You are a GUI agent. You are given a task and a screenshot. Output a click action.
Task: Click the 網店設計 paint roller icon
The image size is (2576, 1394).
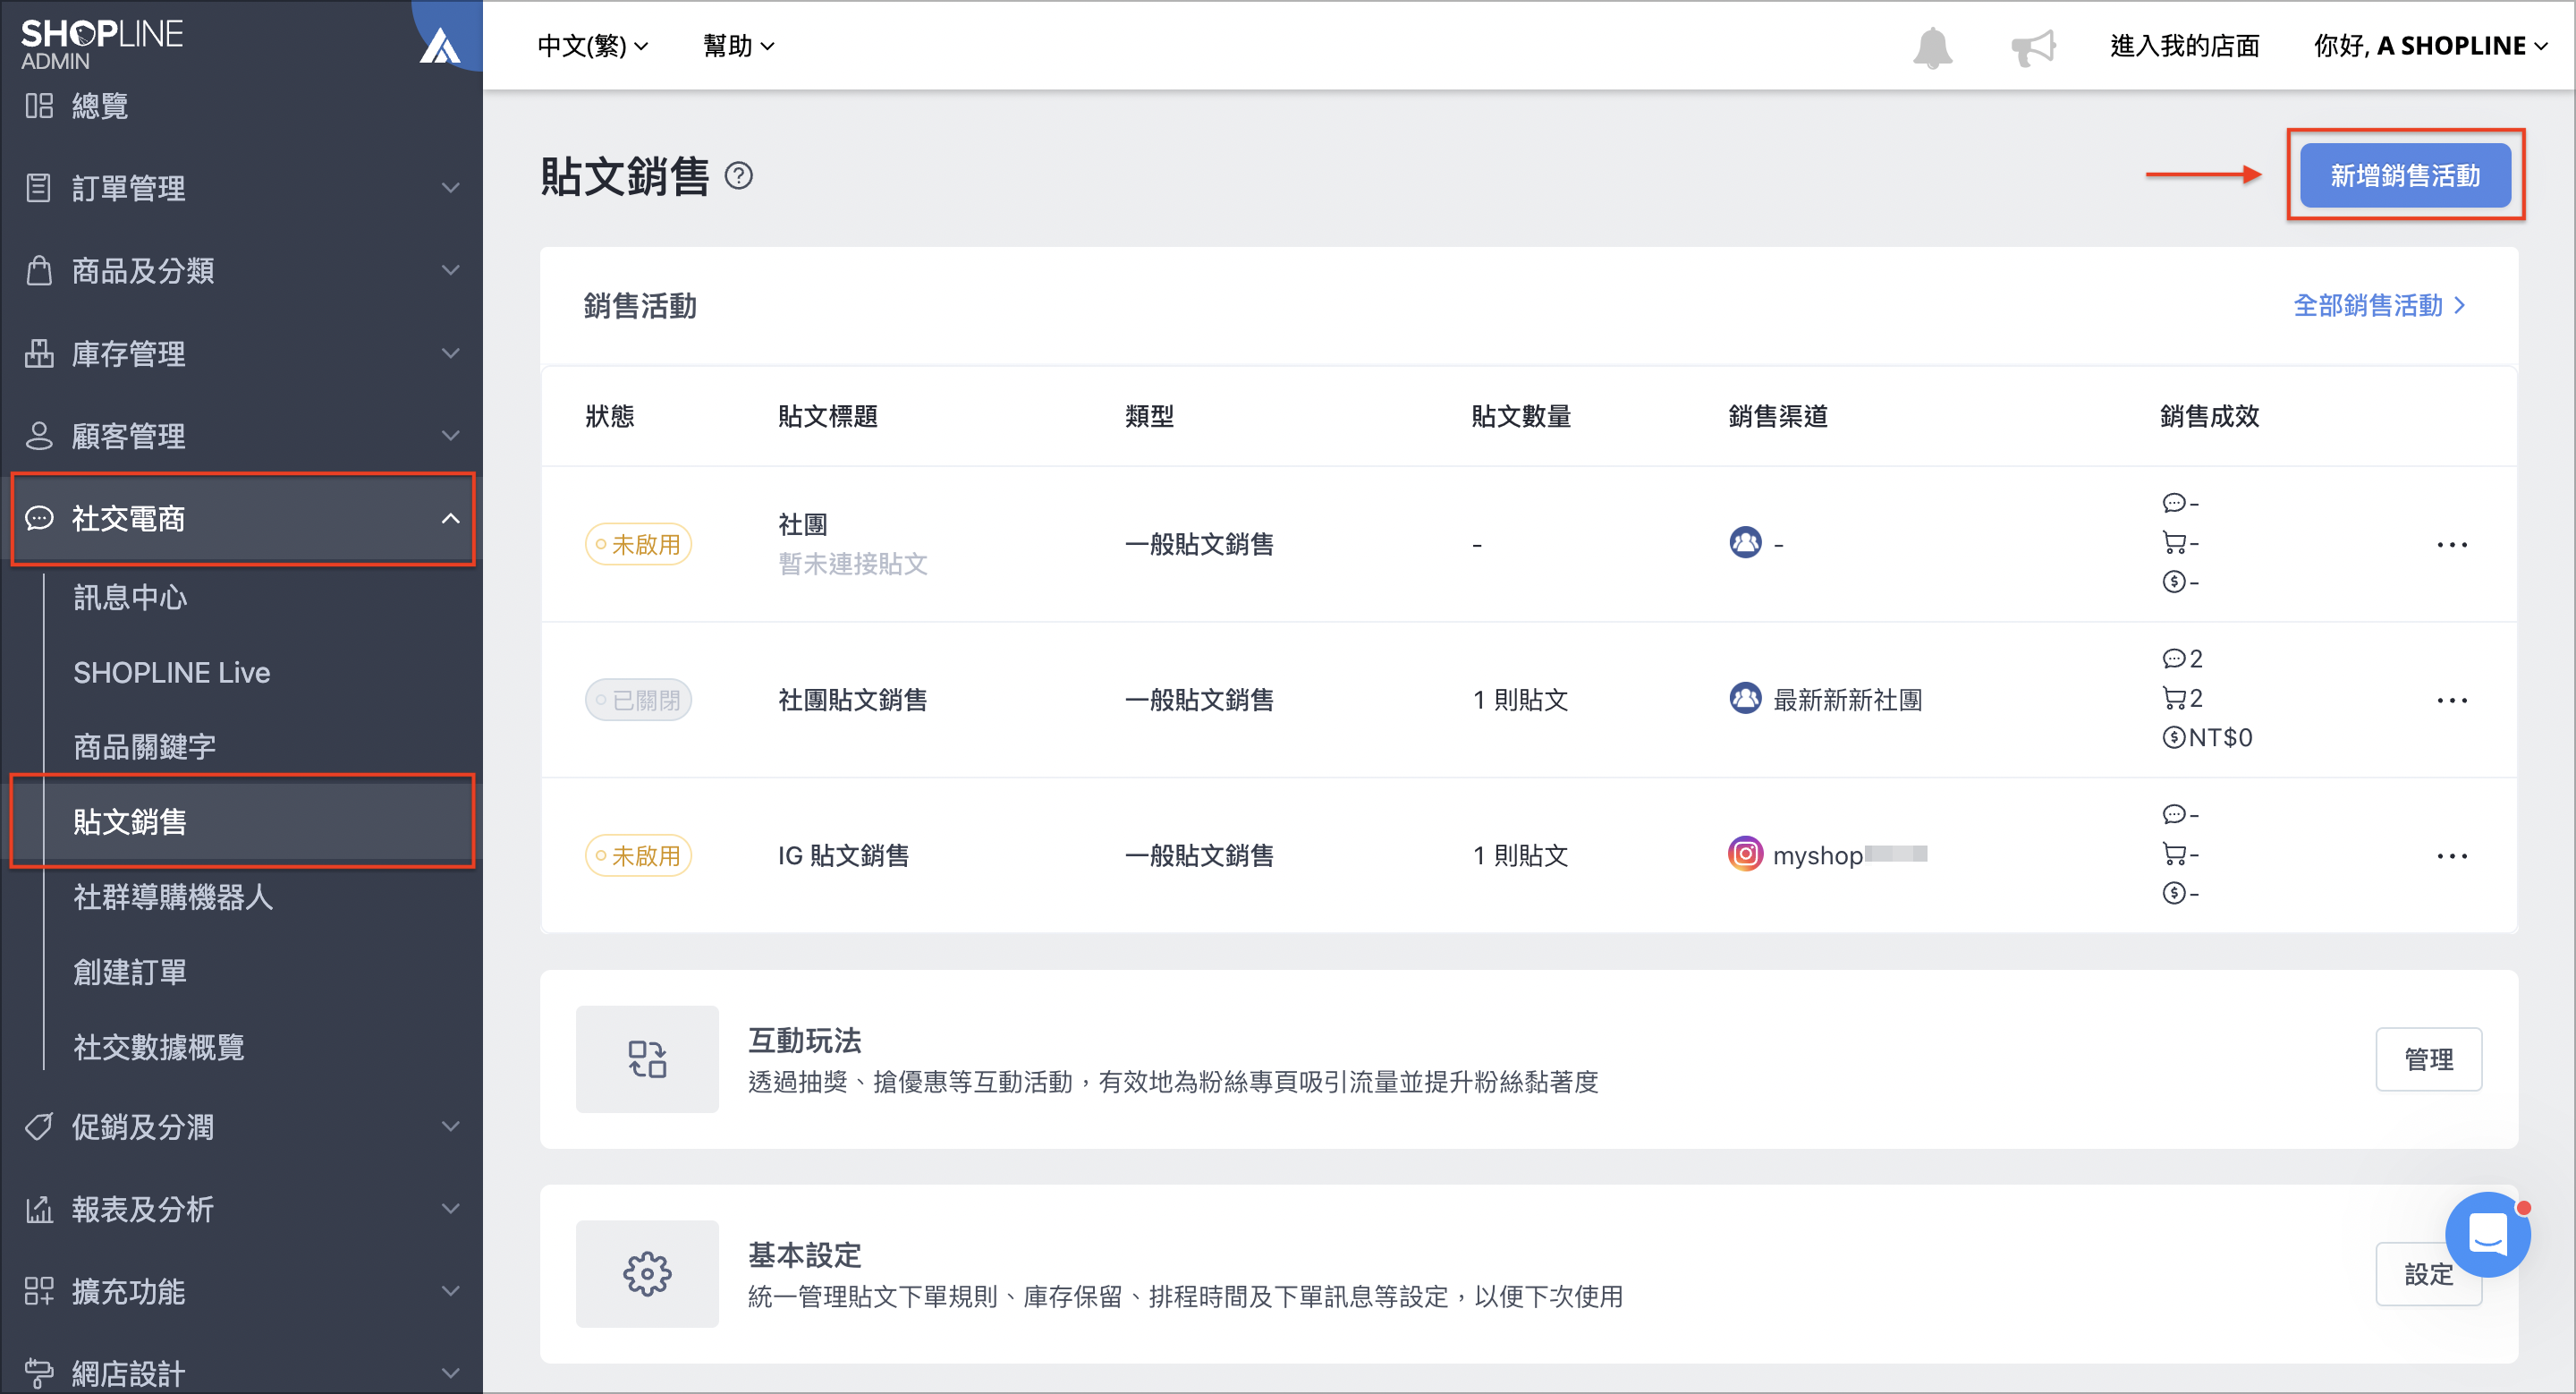point(39,1373)
